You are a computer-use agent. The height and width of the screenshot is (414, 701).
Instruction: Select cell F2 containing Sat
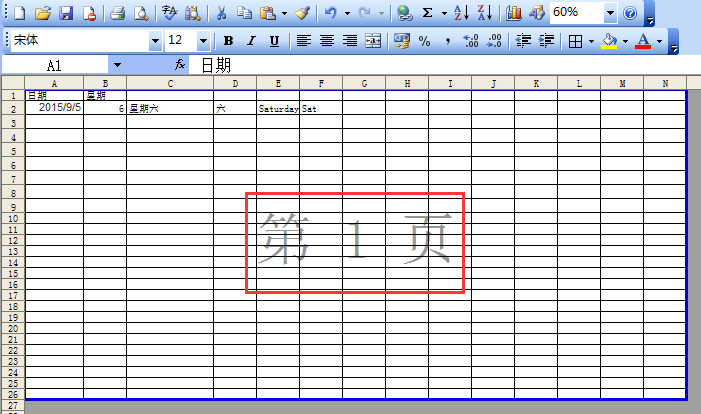[x=321, y=108]
